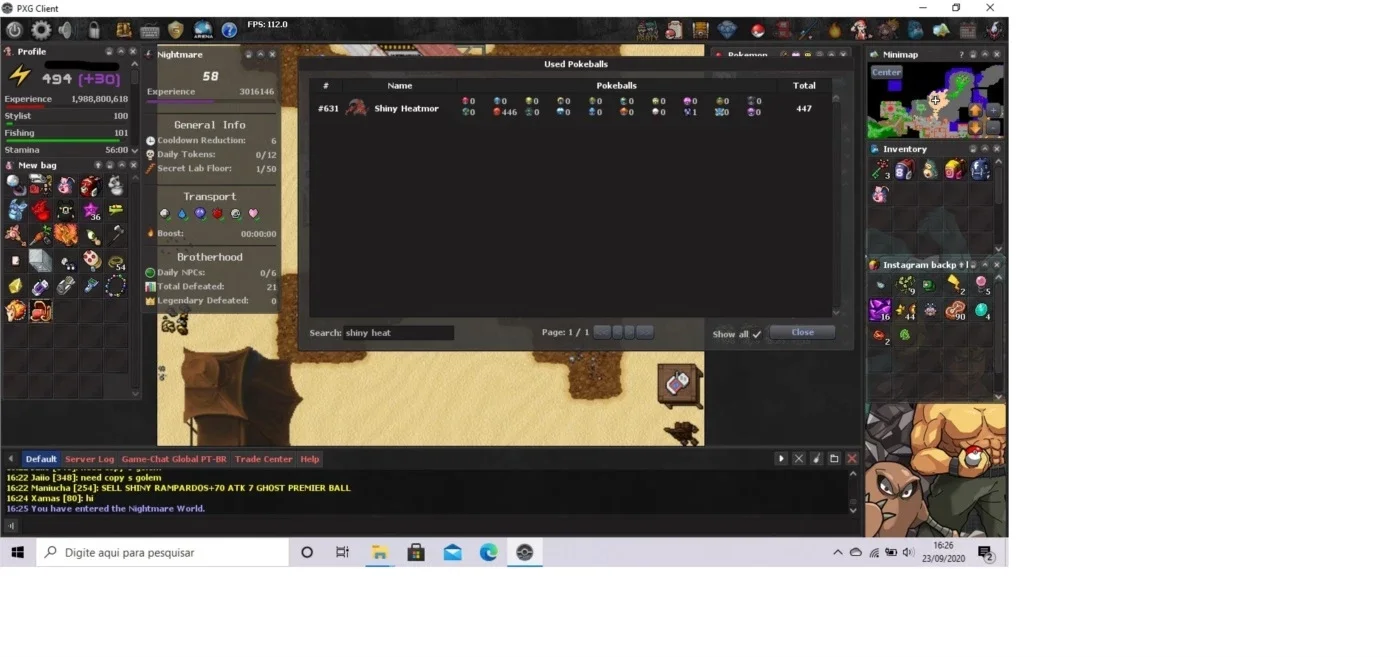Image resolution: width=1400 pixels, height=657 pixels.
Task: Click the Minimap help question mark
Action: tap(962, 54)
